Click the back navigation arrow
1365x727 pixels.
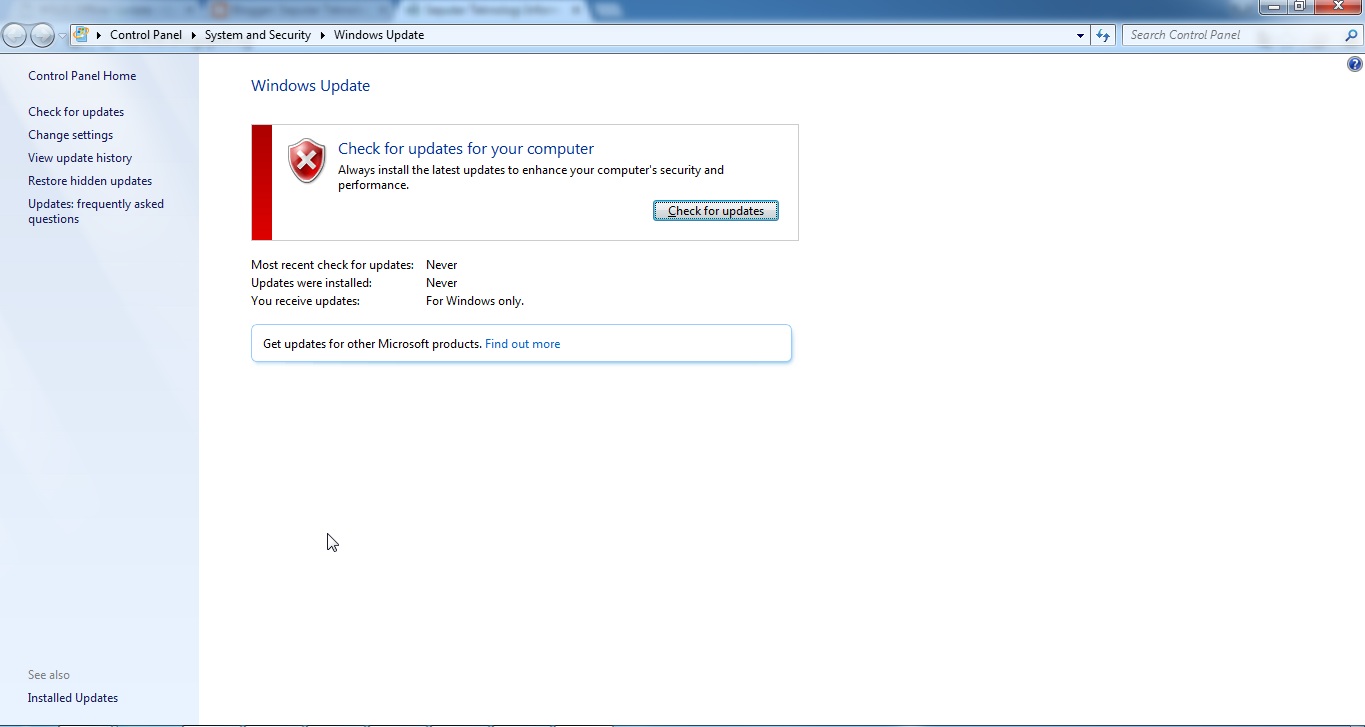[x=14, y=34]
